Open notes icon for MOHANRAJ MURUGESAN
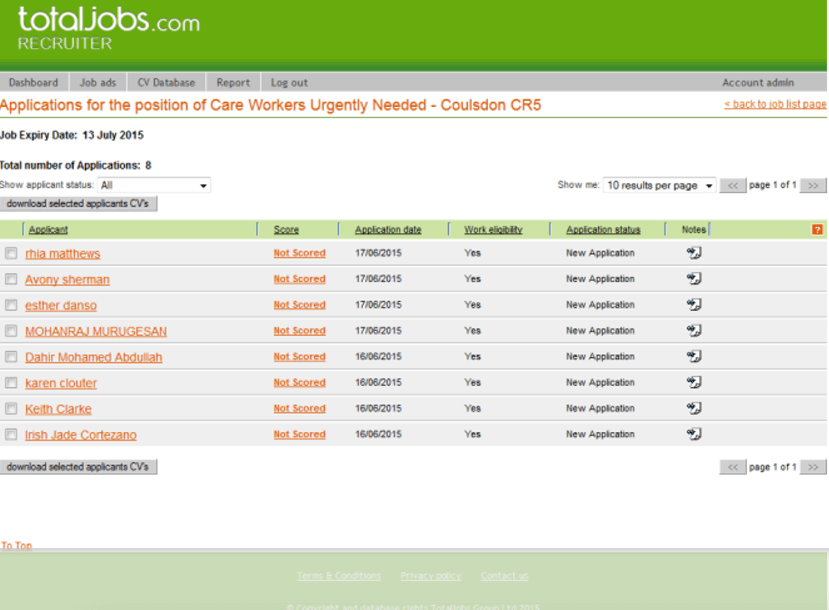The image size is (829, 610). 693,331
